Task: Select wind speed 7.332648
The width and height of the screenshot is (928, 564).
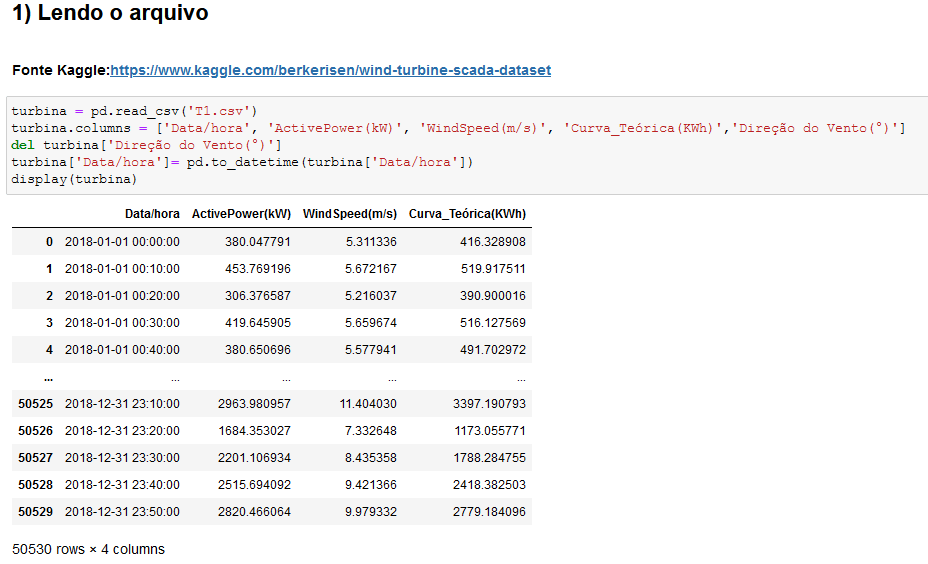Action: pyautogui.click(x=371, y=431)
